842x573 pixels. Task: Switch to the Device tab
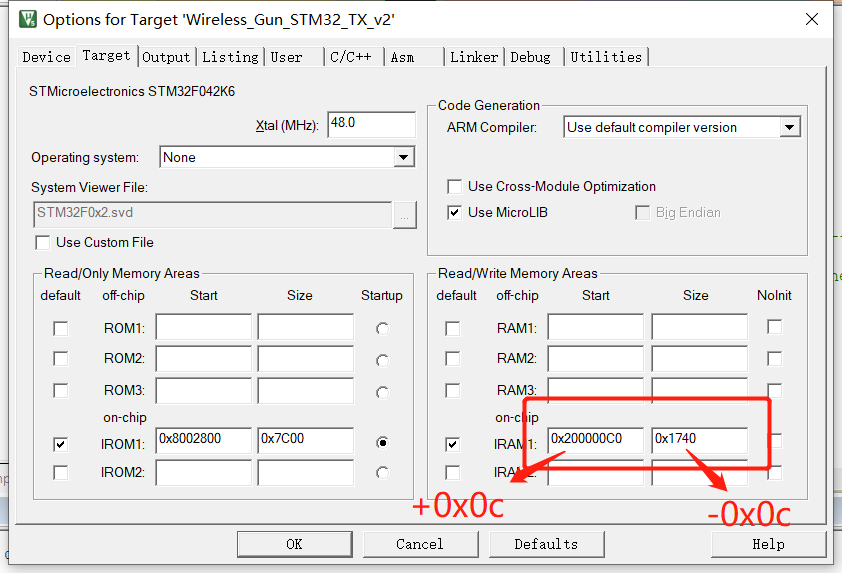click(46, 57)
